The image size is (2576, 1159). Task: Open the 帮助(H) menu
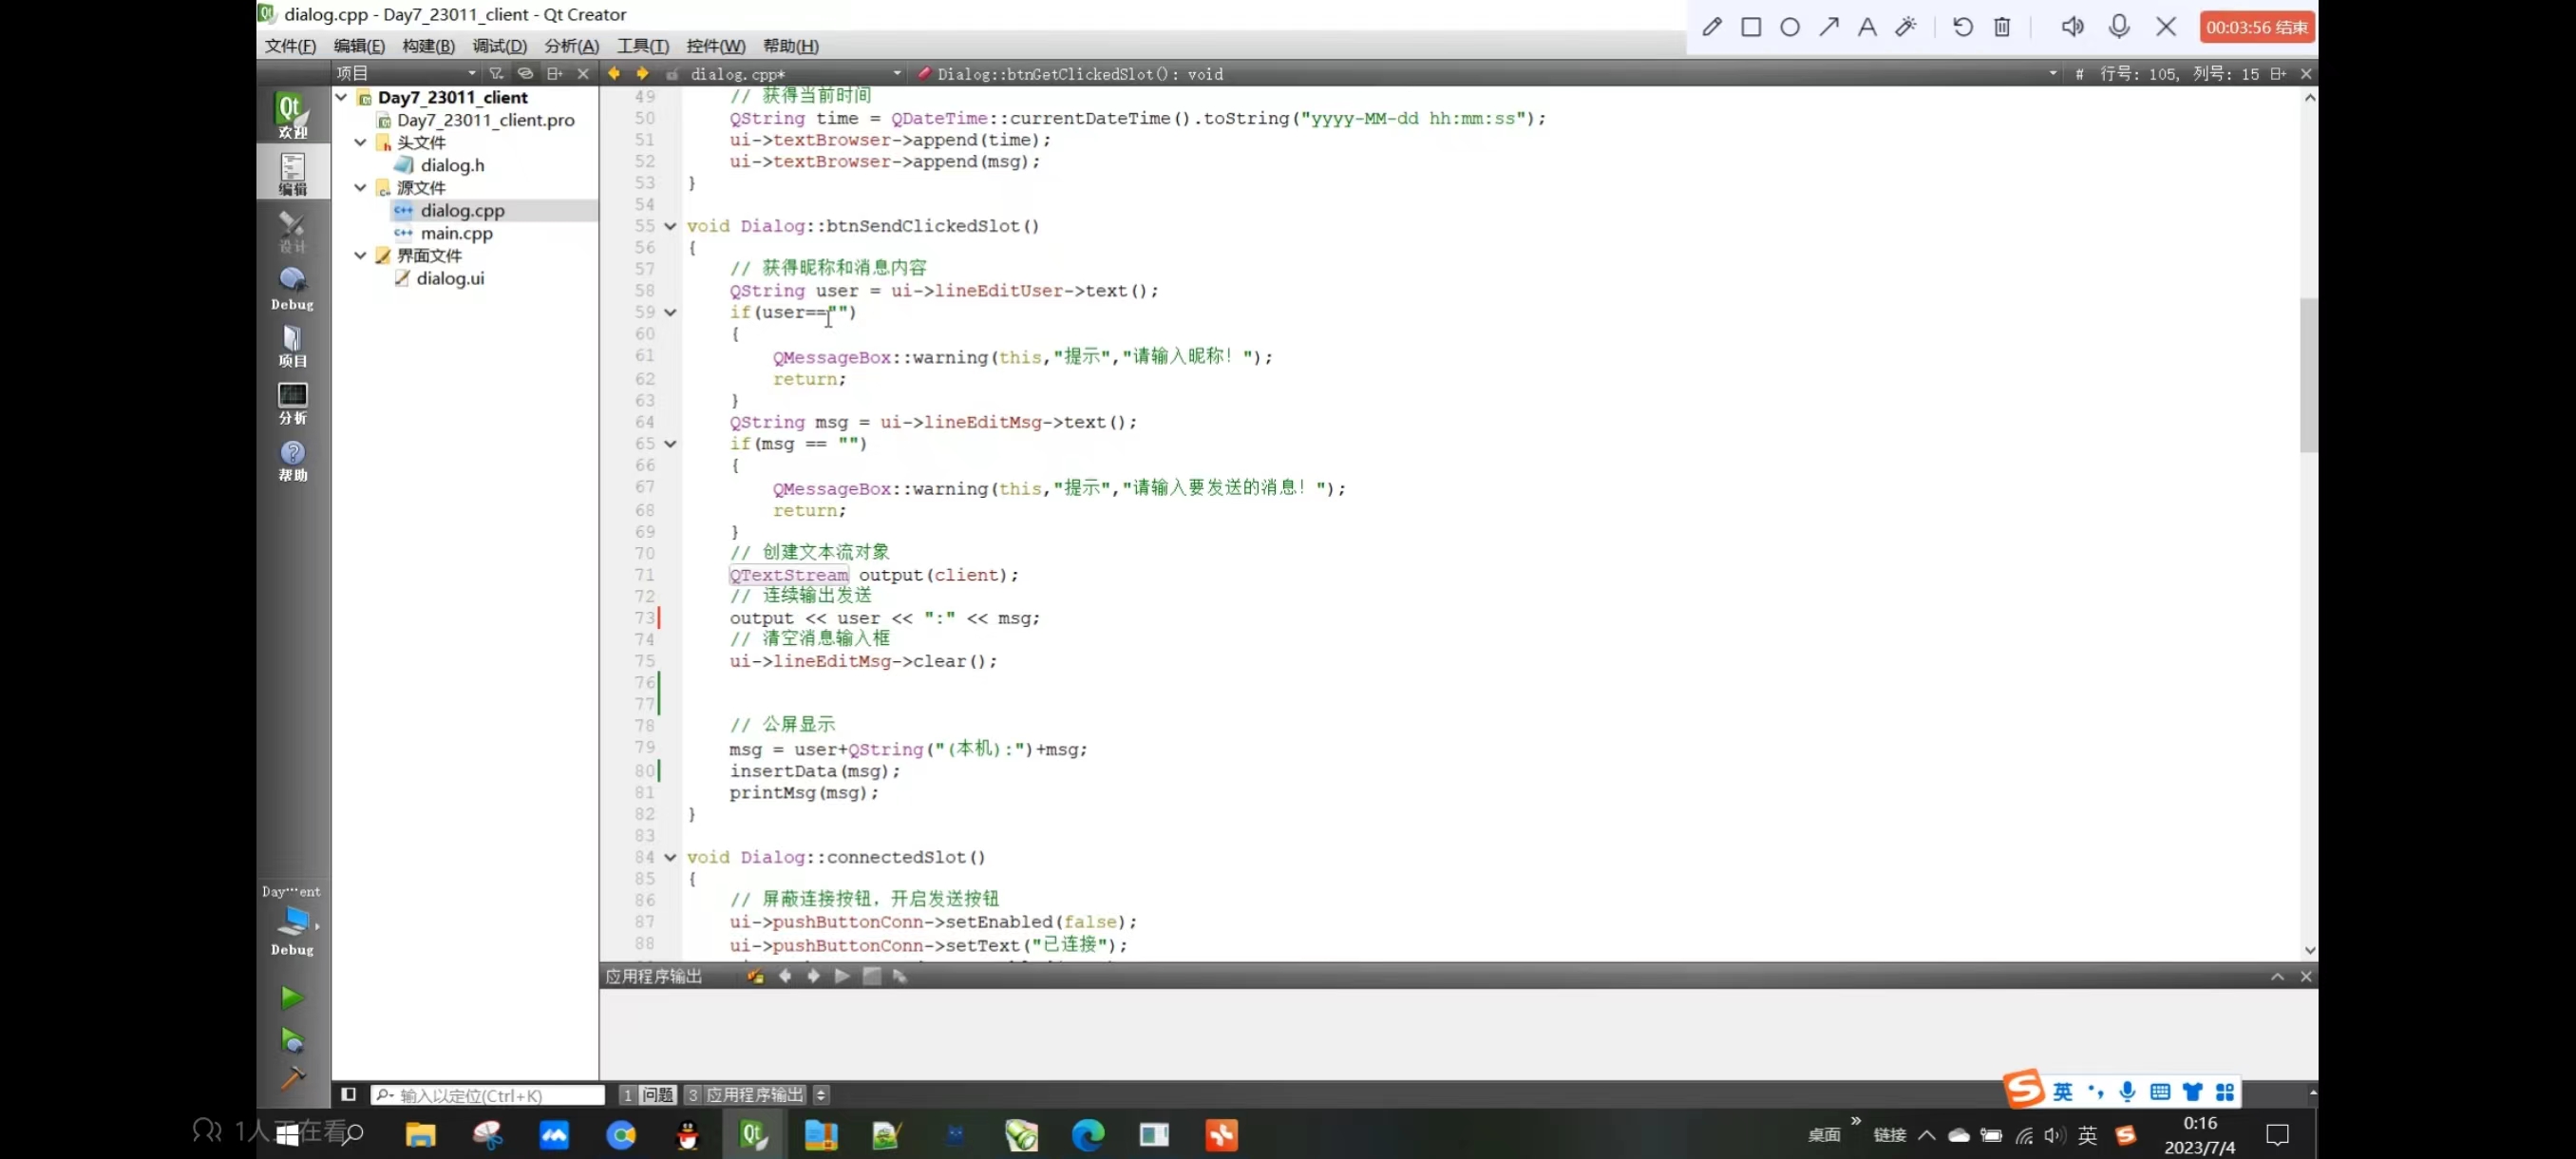(x=790, y=46)
